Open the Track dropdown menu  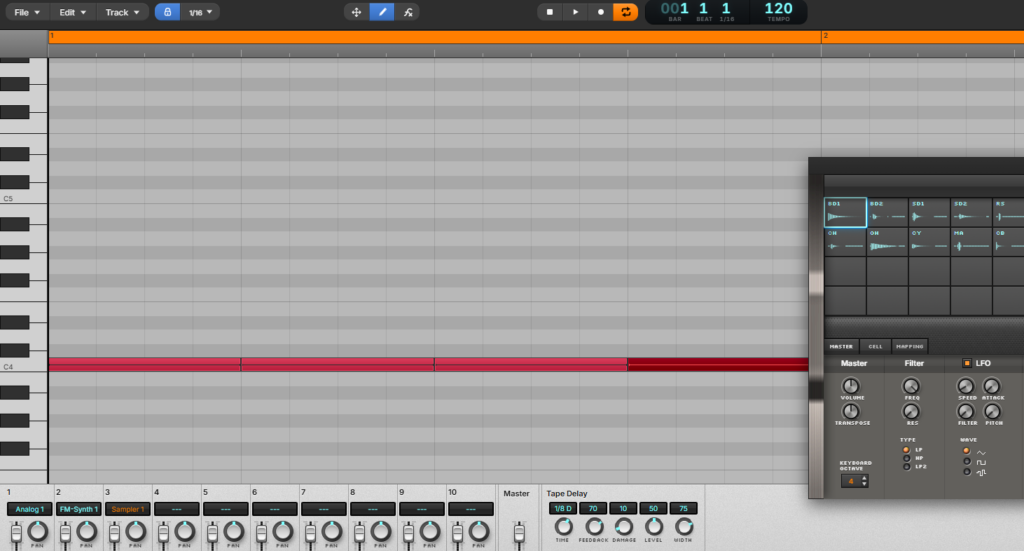tap(122, 12)
